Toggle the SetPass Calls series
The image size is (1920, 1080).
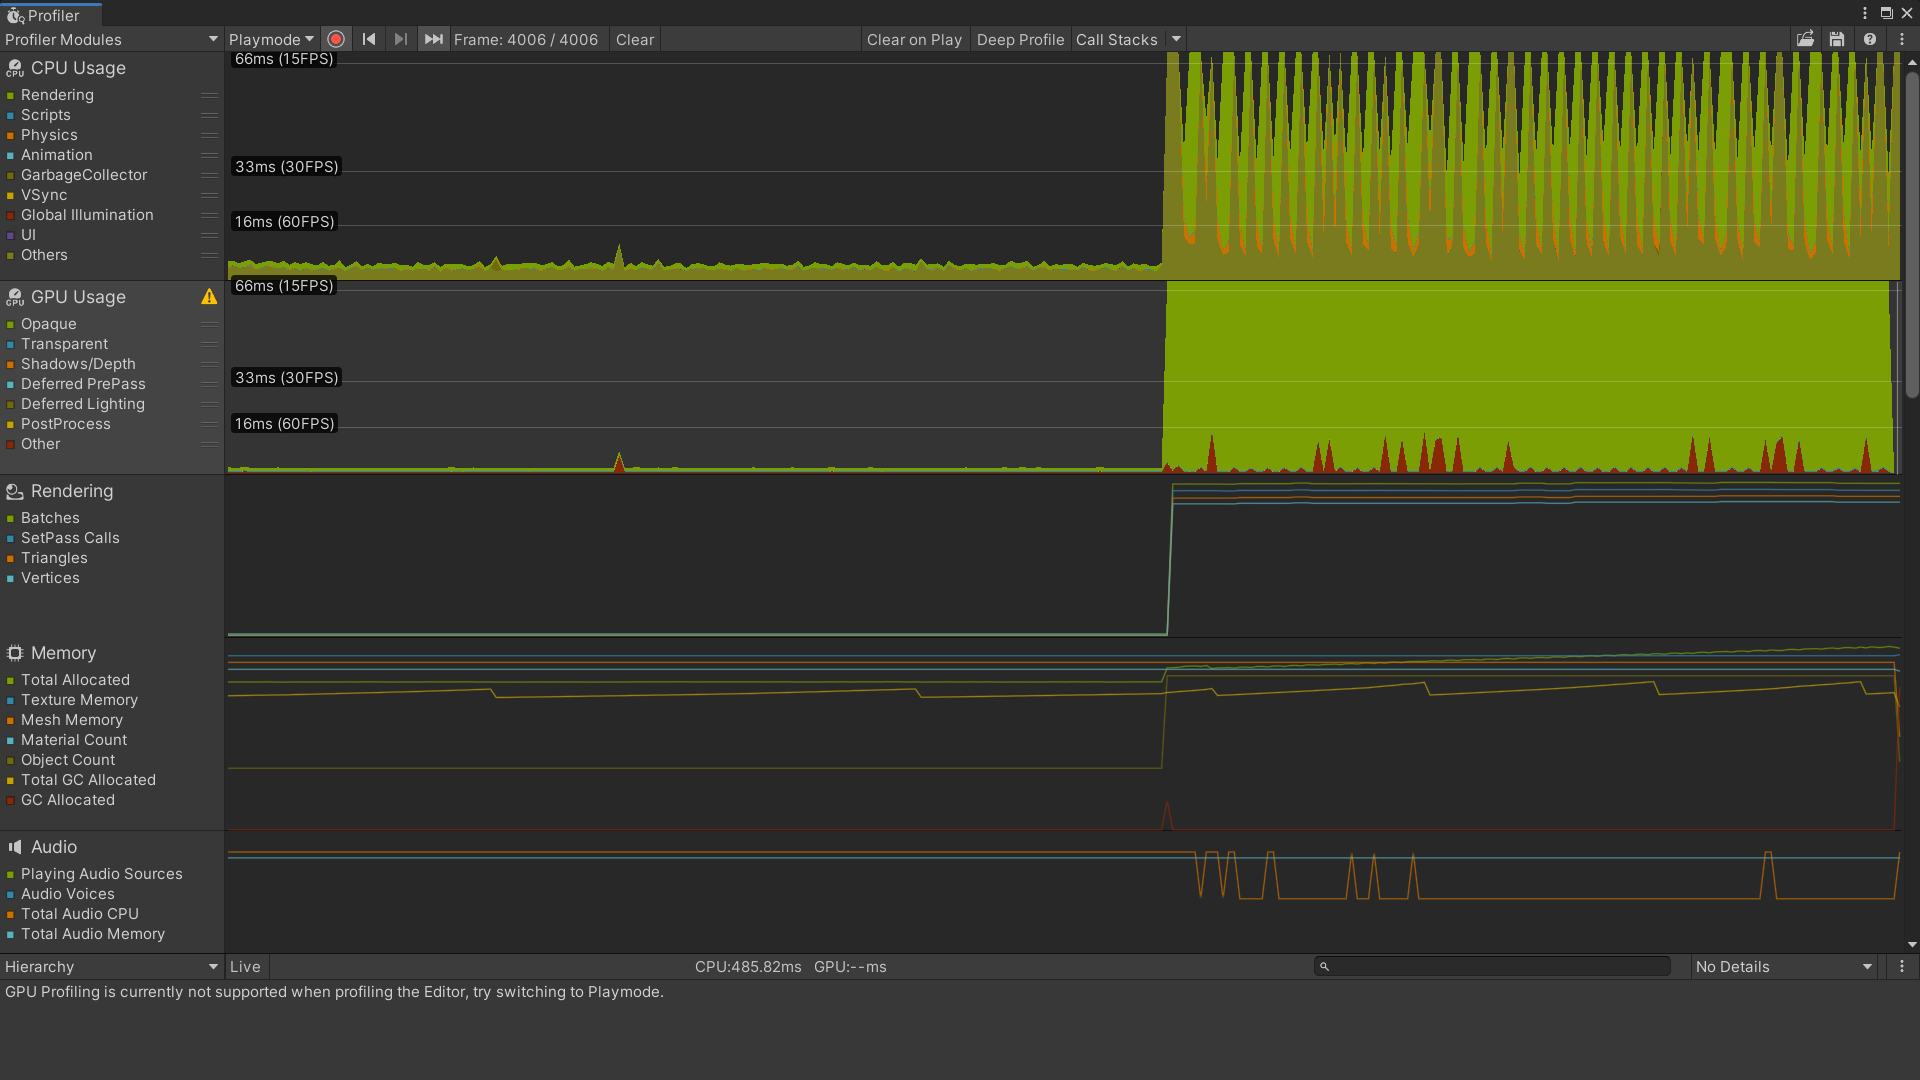(70, 538)
